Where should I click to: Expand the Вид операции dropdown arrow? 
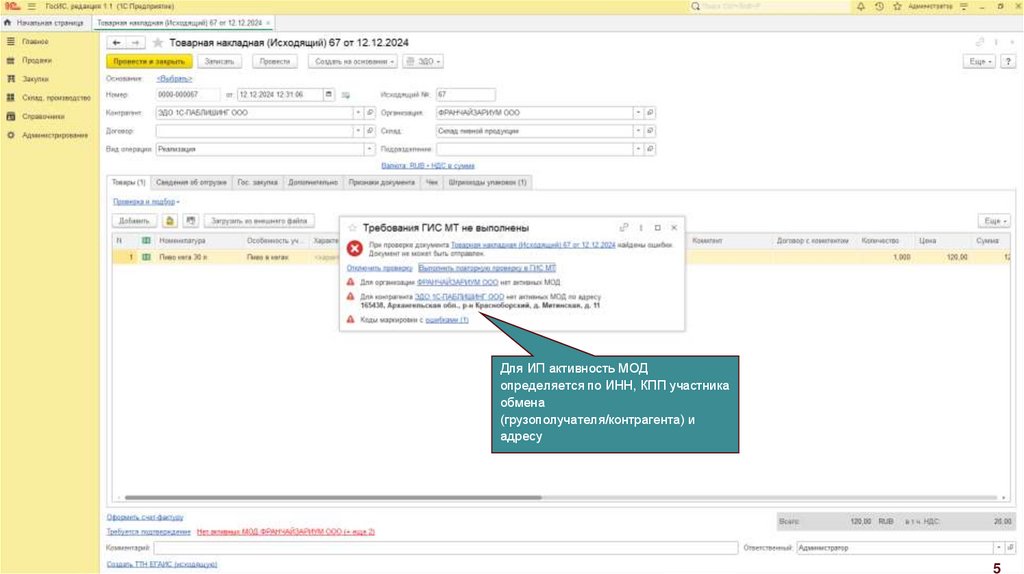[369, 149]
